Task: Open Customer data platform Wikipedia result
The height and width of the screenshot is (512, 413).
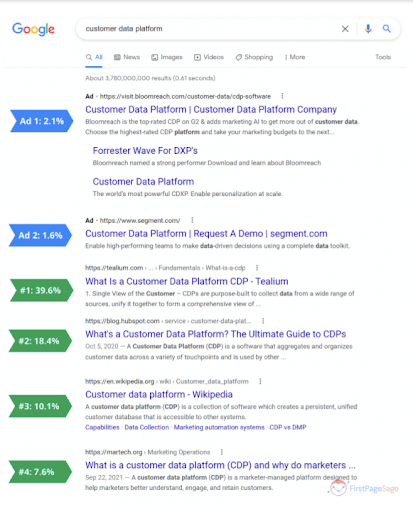Action: [159, 394]
